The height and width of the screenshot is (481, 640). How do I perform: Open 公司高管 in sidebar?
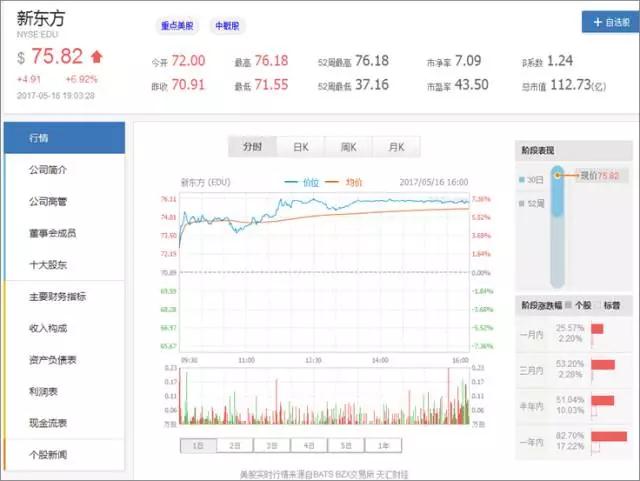[64, 201]
